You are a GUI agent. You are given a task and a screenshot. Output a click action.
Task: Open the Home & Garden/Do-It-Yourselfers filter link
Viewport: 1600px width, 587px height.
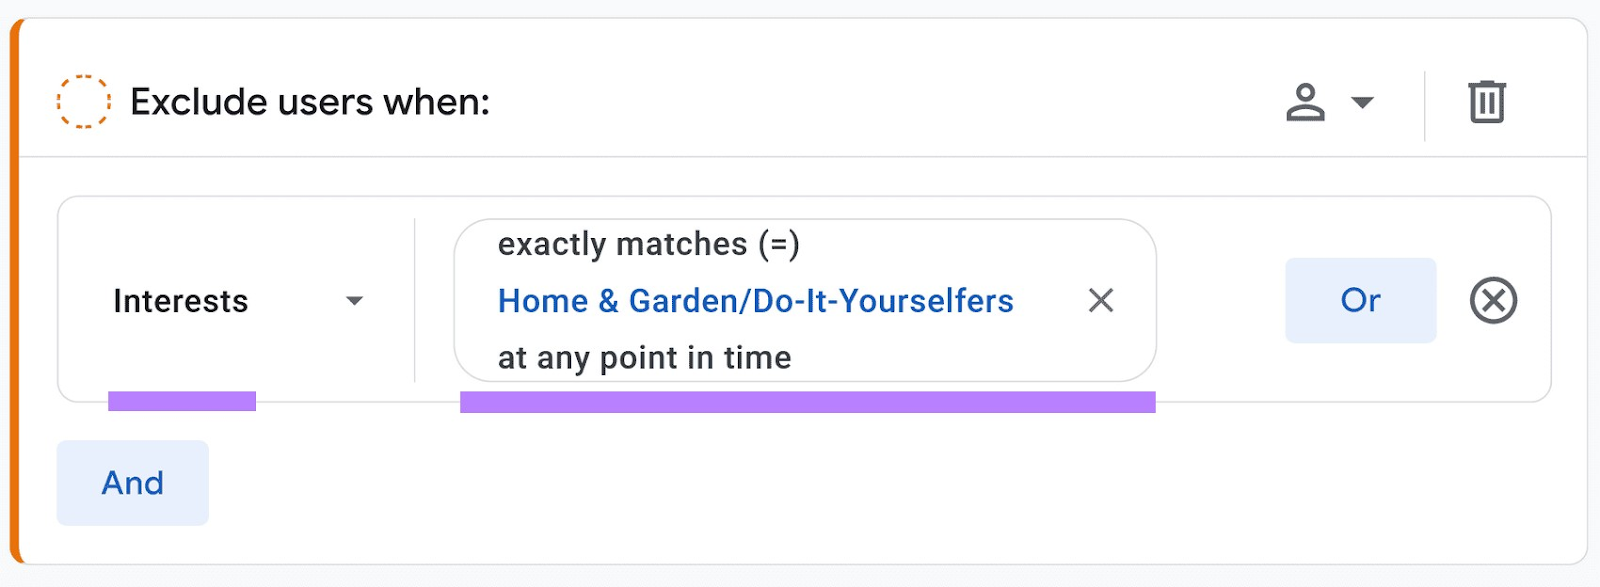[x=755, y=300]
